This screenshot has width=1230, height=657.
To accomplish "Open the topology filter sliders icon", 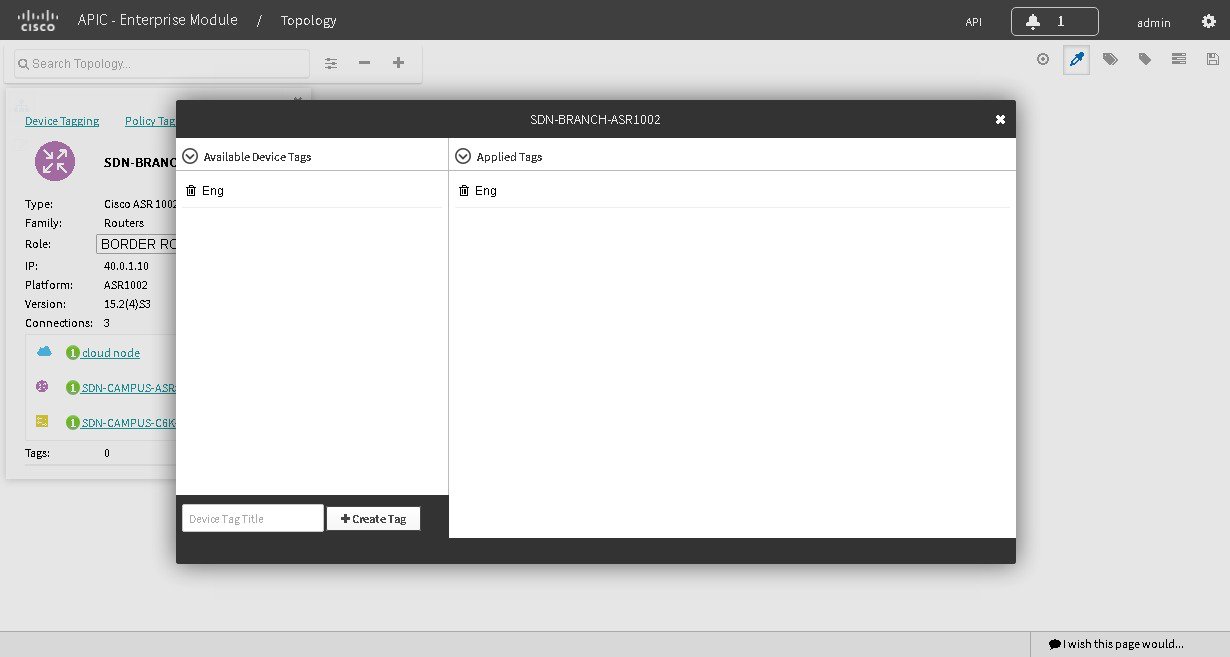I will pyautogui.click(x=331, y=63).
